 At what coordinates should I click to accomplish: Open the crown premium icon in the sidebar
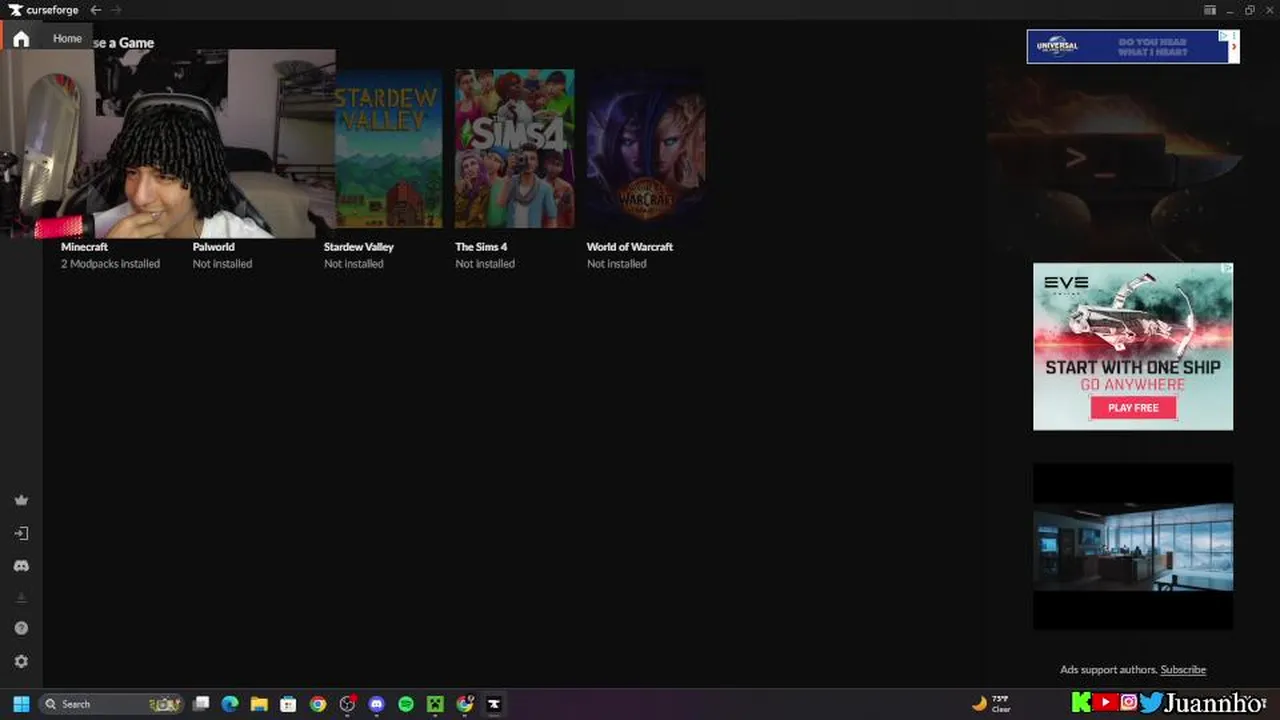(21, 500)
